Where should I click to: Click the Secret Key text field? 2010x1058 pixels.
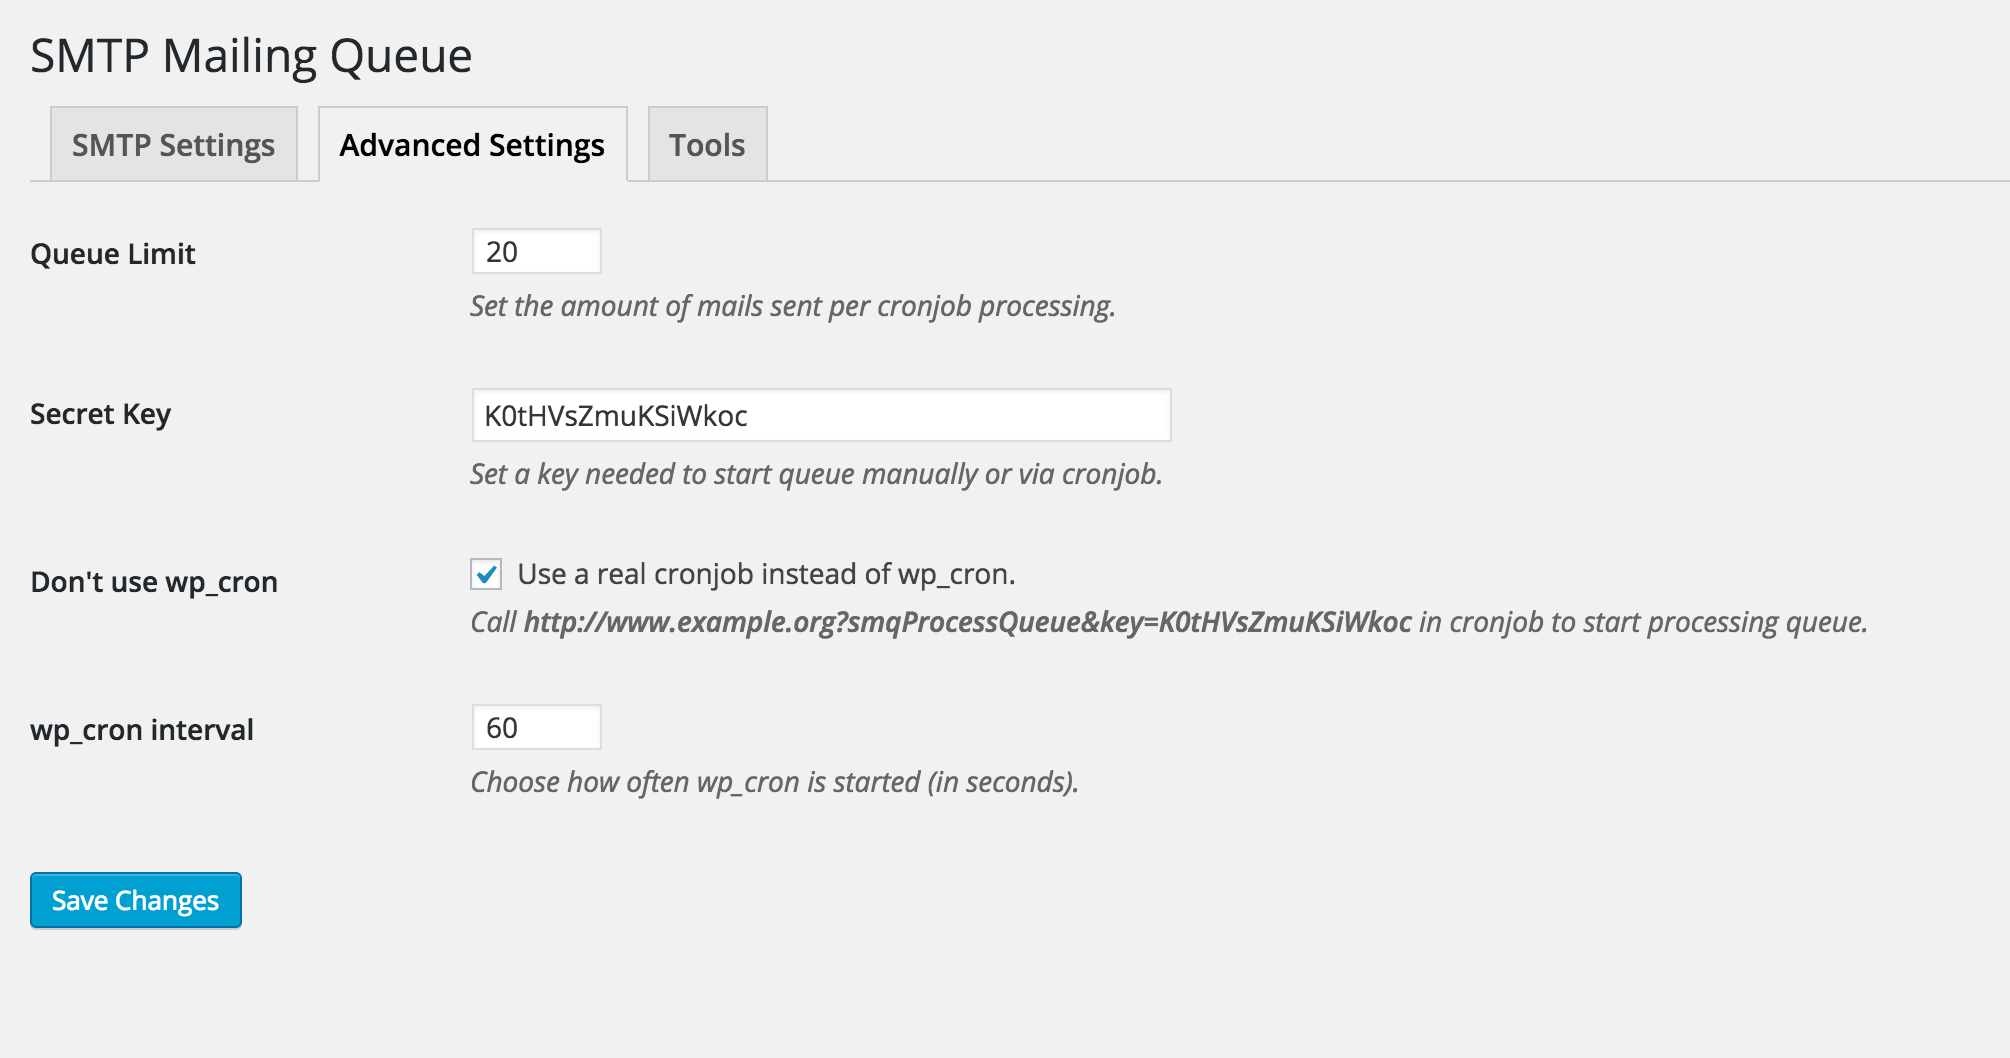821,415
